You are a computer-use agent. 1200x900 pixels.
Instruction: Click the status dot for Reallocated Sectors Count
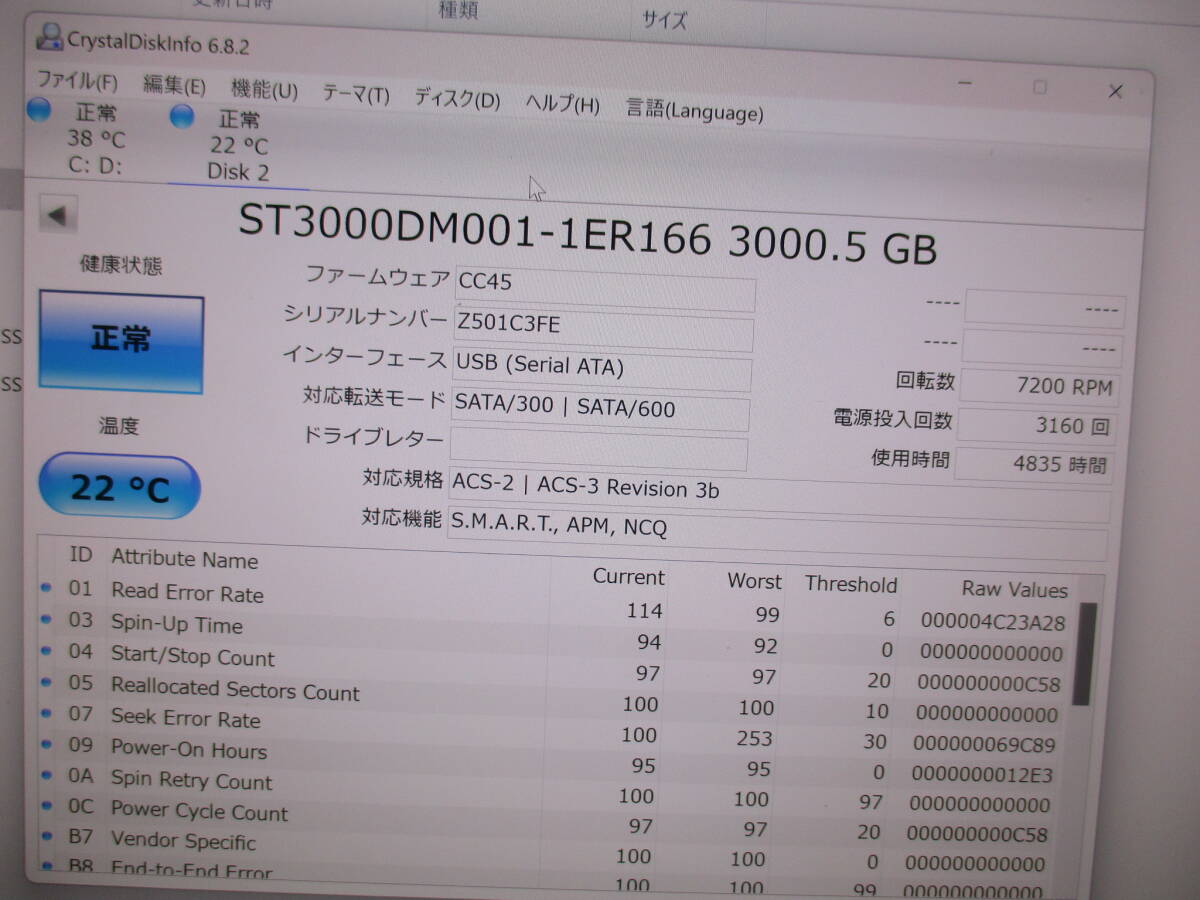point(46,681)
